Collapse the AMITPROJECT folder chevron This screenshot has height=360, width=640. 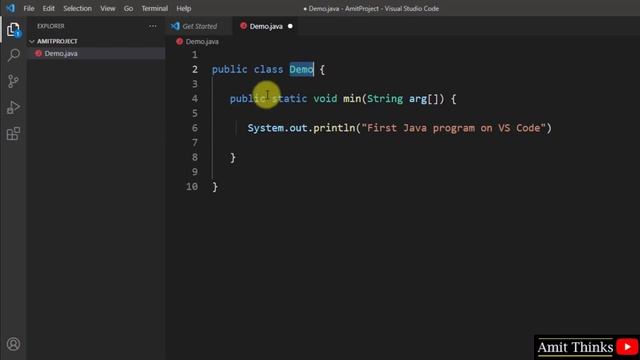coord(32,41)
